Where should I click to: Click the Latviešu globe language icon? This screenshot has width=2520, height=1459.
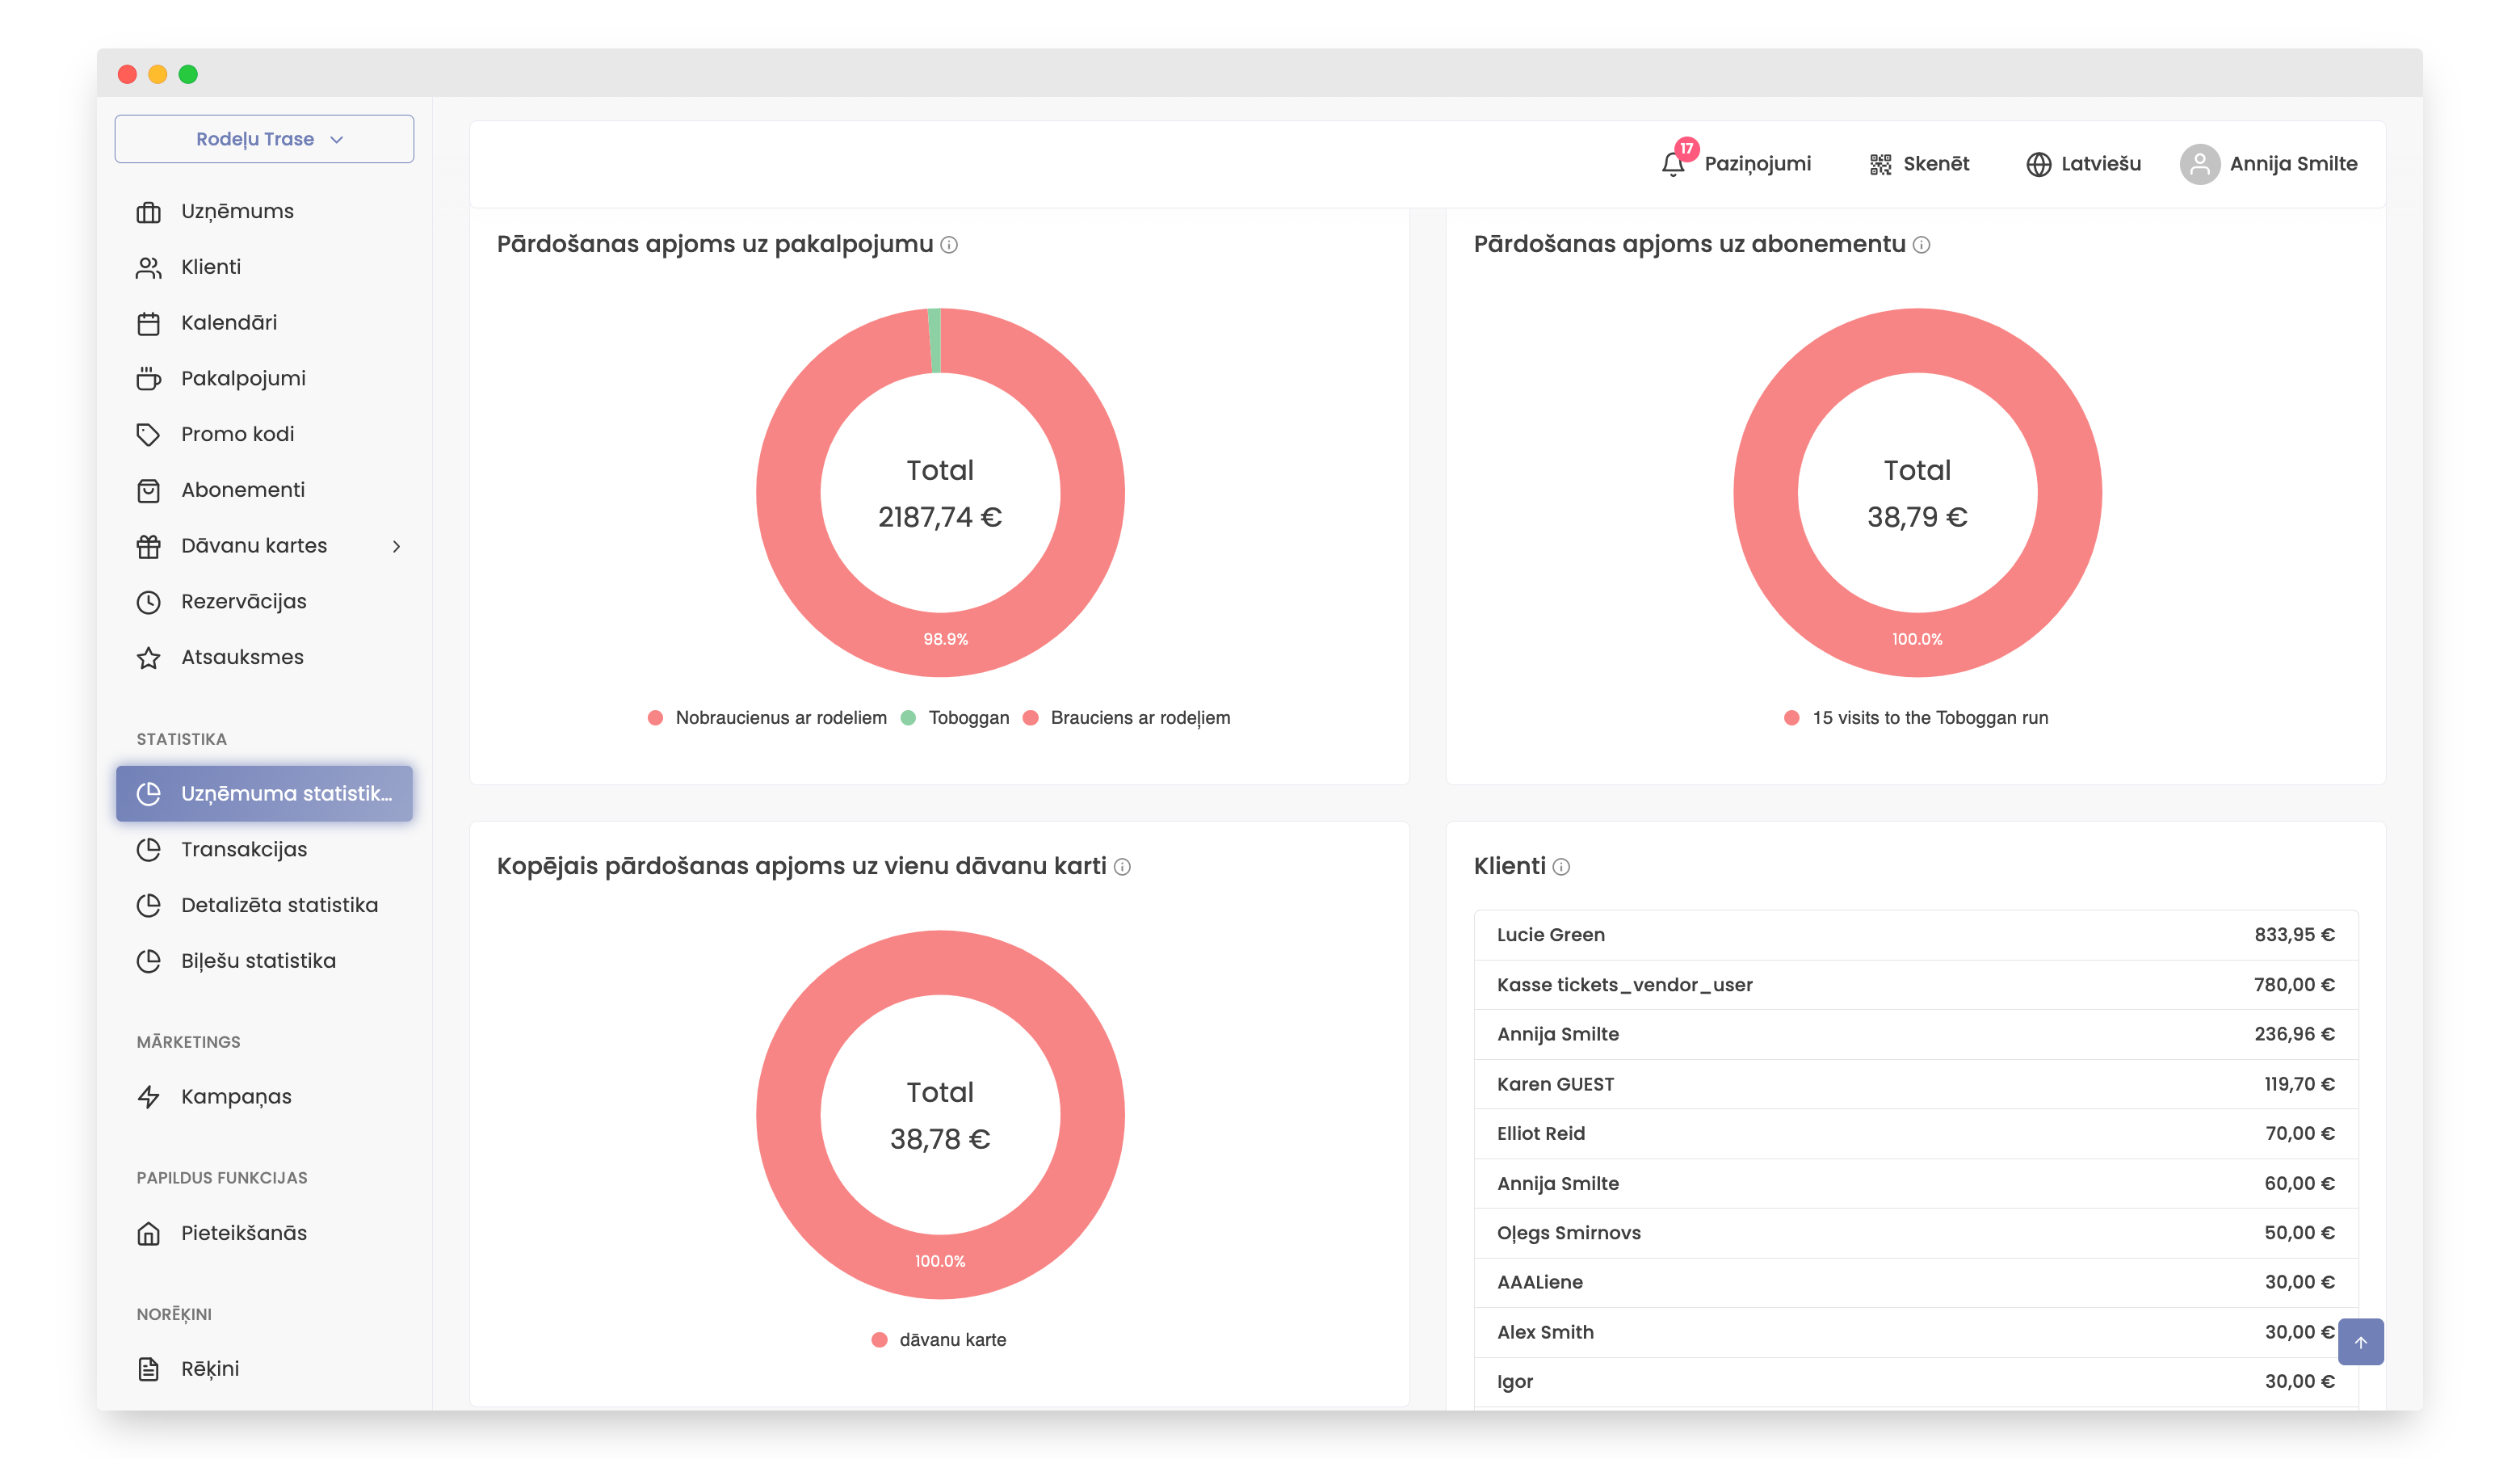[2038, 164]
